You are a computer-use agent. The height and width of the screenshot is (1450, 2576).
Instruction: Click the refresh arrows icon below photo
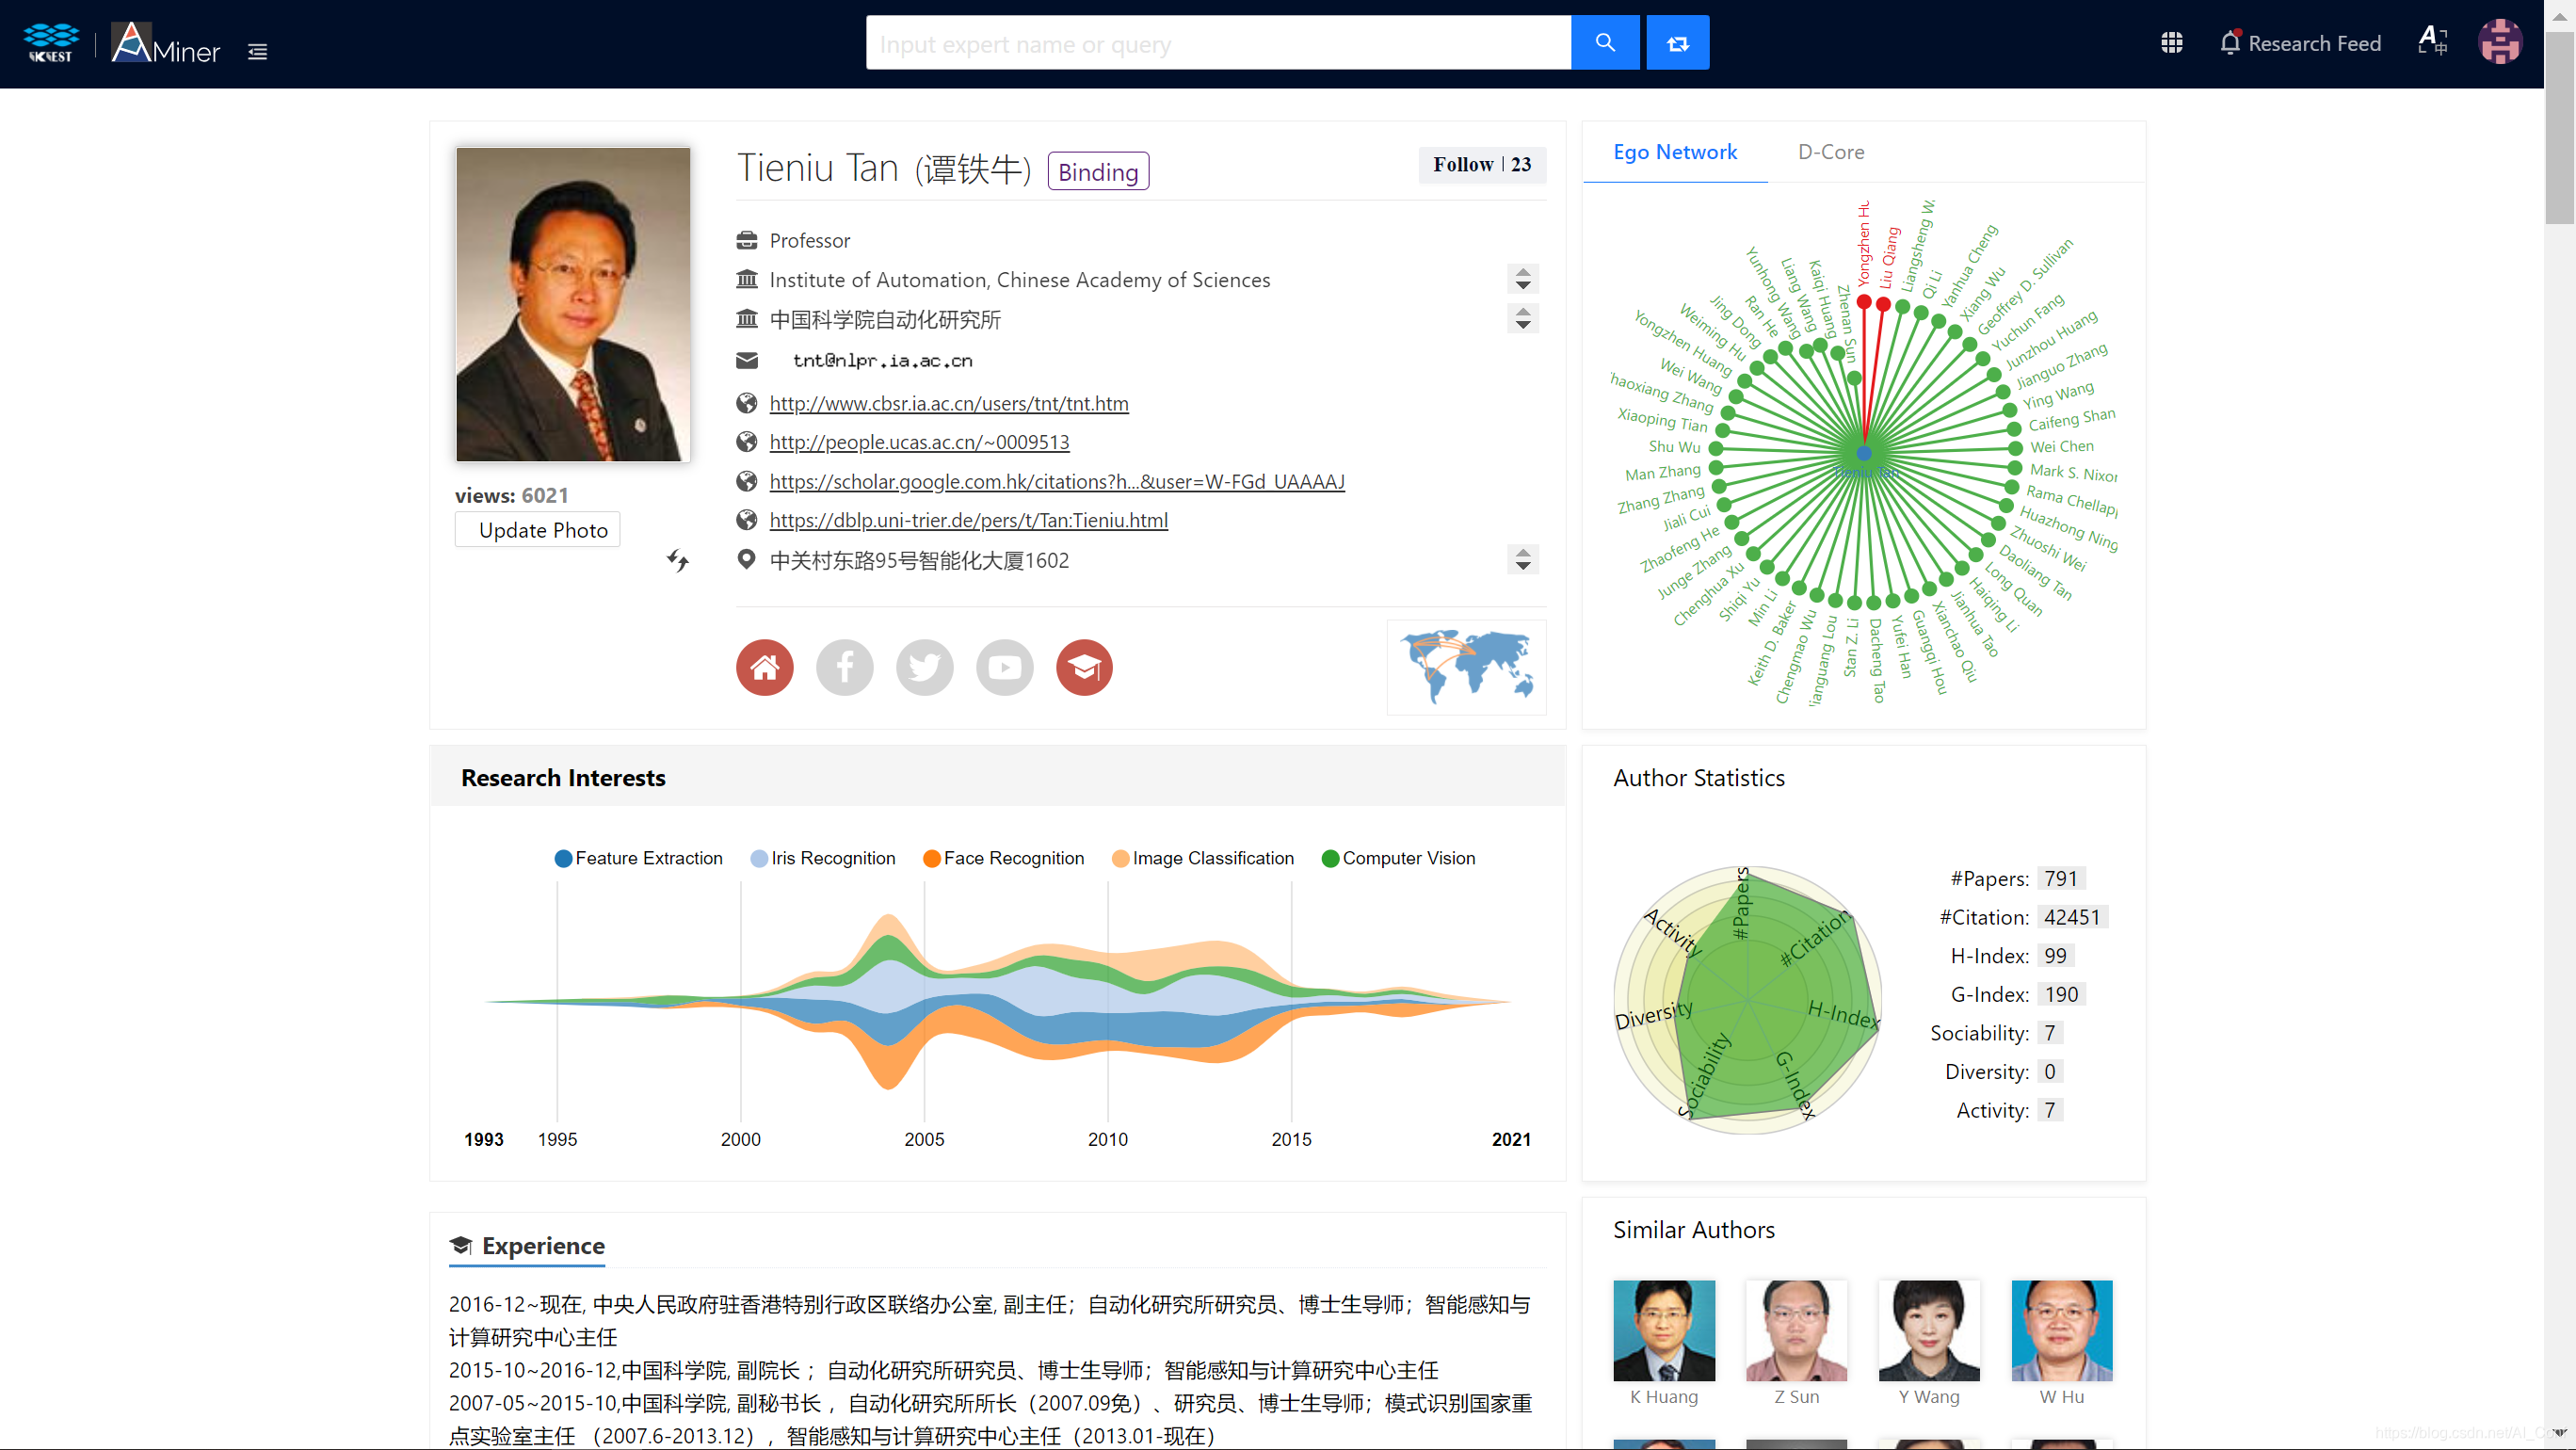click(678, 560)
